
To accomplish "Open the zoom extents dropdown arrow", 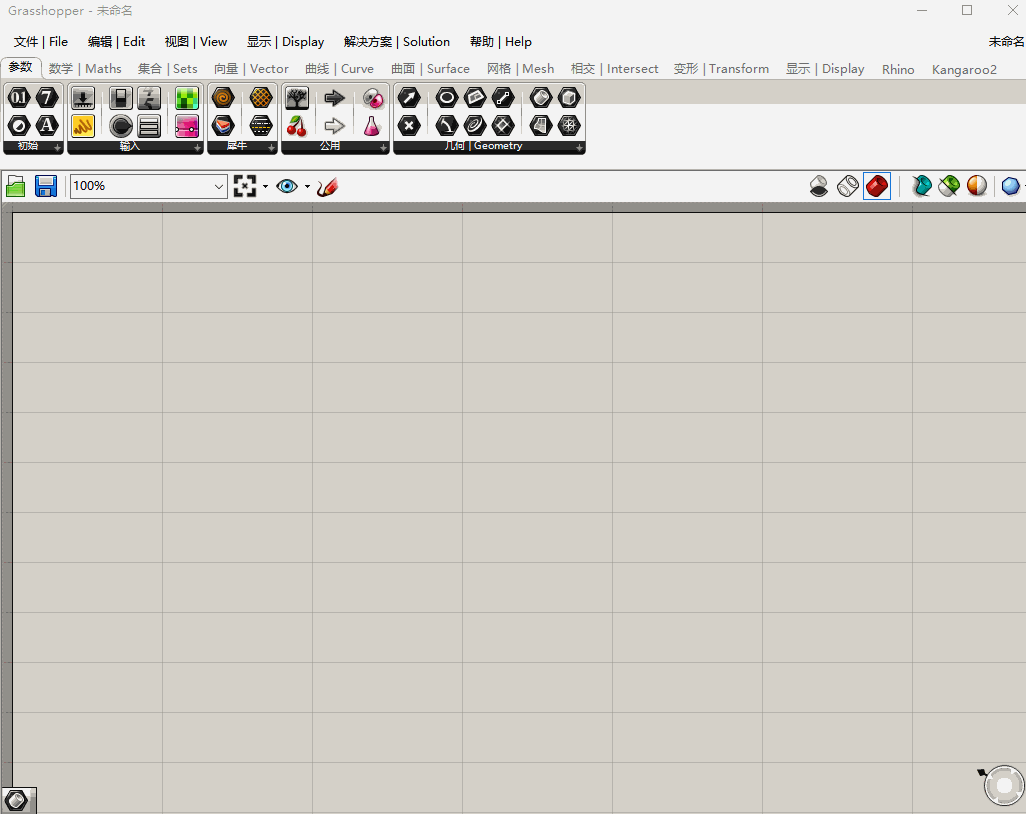I will point(265,186).
